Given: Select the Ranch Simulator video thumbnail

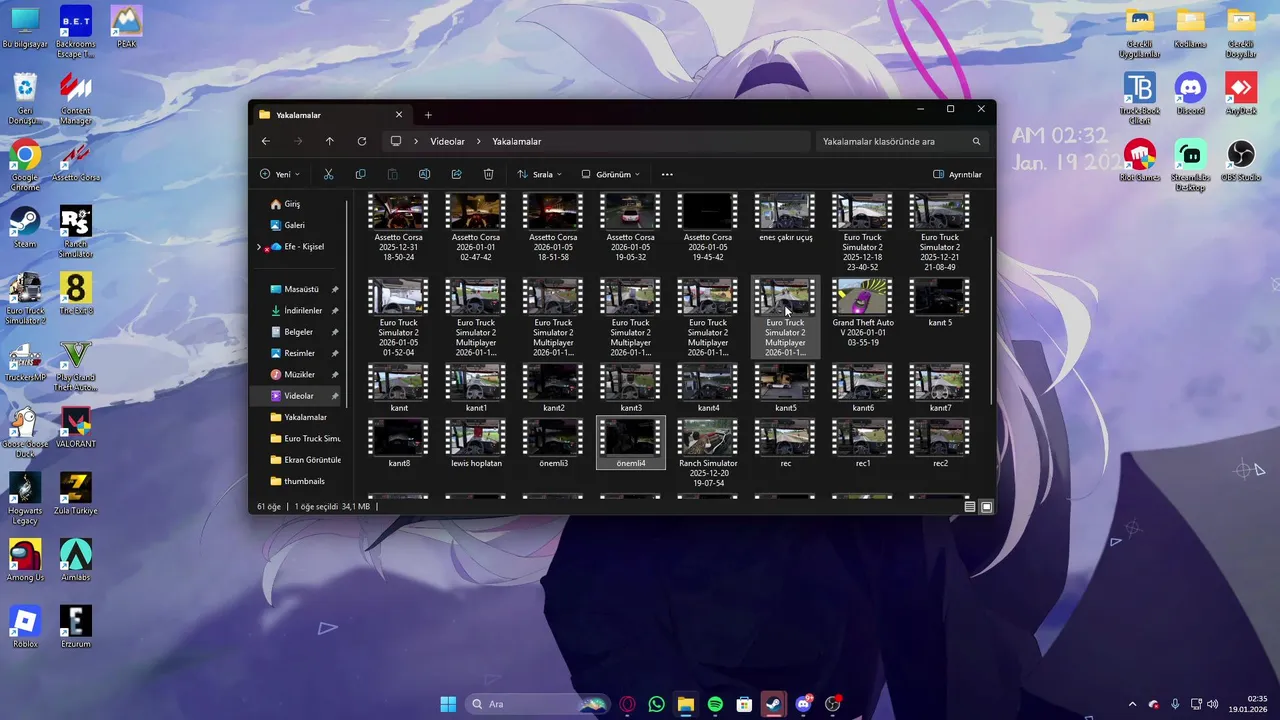Looking at the screenshot, I should click(x=708, y=437).
